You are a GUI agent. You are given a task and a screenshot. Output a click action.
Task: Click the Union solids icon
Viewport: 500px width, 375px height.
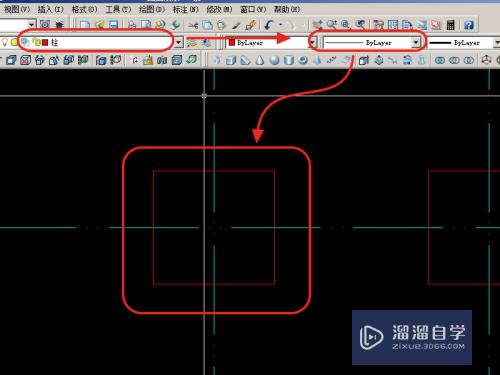440,60
